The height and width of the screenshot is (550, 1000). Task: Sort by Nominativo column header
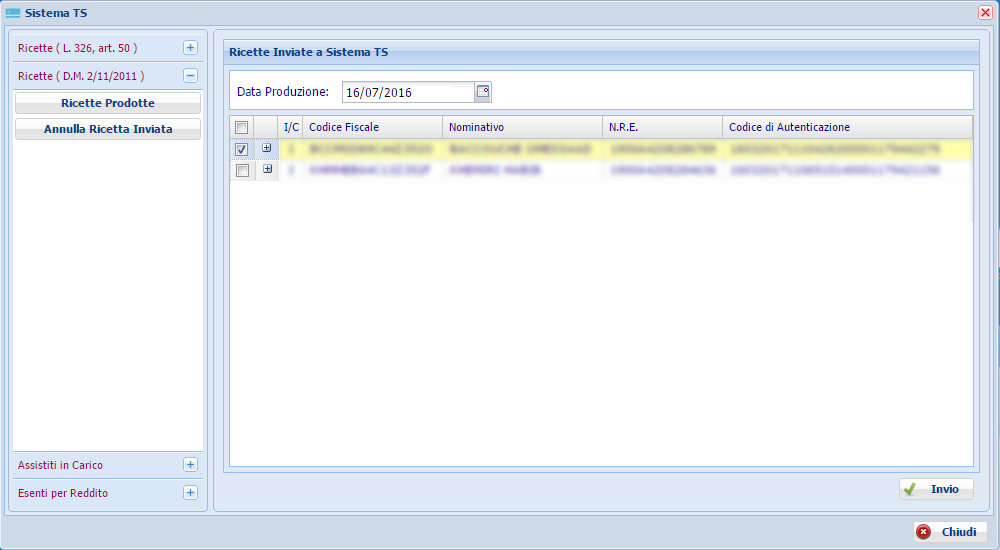(520, 128)
